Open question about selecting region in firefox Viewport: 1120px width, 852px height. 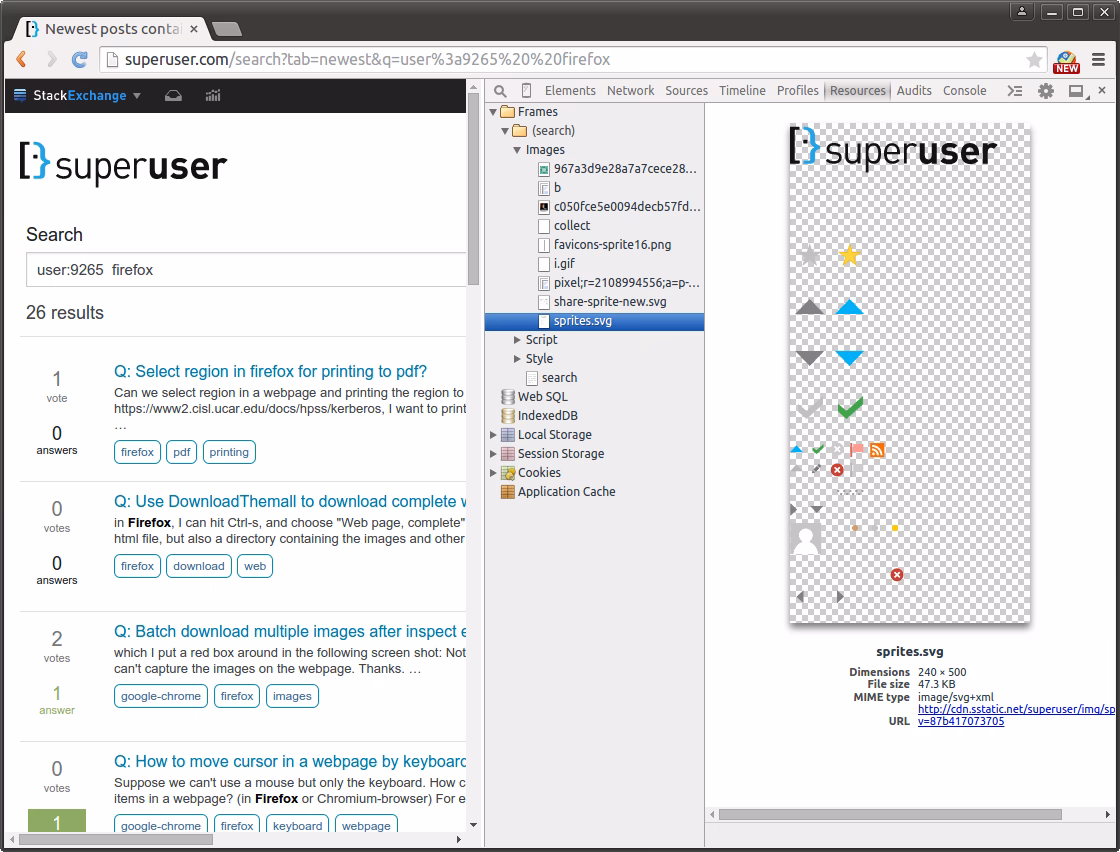click(x=270, y=371)
